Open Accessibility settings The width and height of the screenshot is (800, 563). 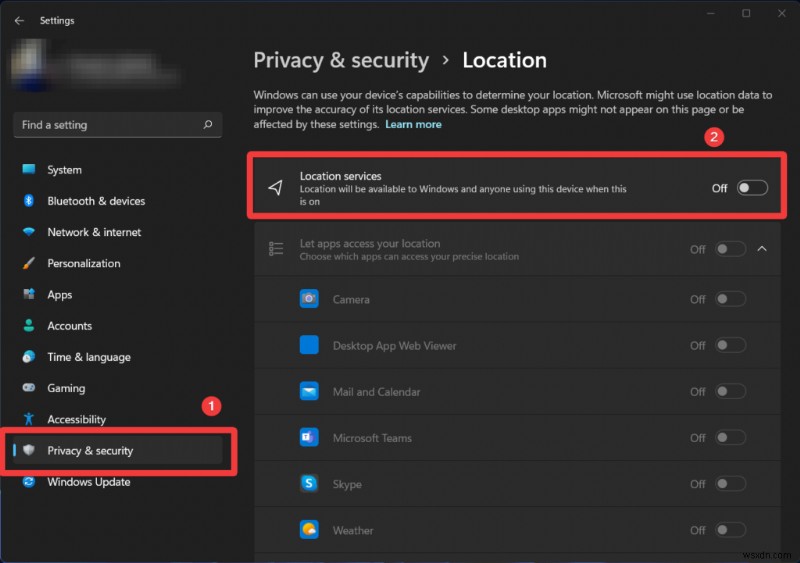coord(118,419)
